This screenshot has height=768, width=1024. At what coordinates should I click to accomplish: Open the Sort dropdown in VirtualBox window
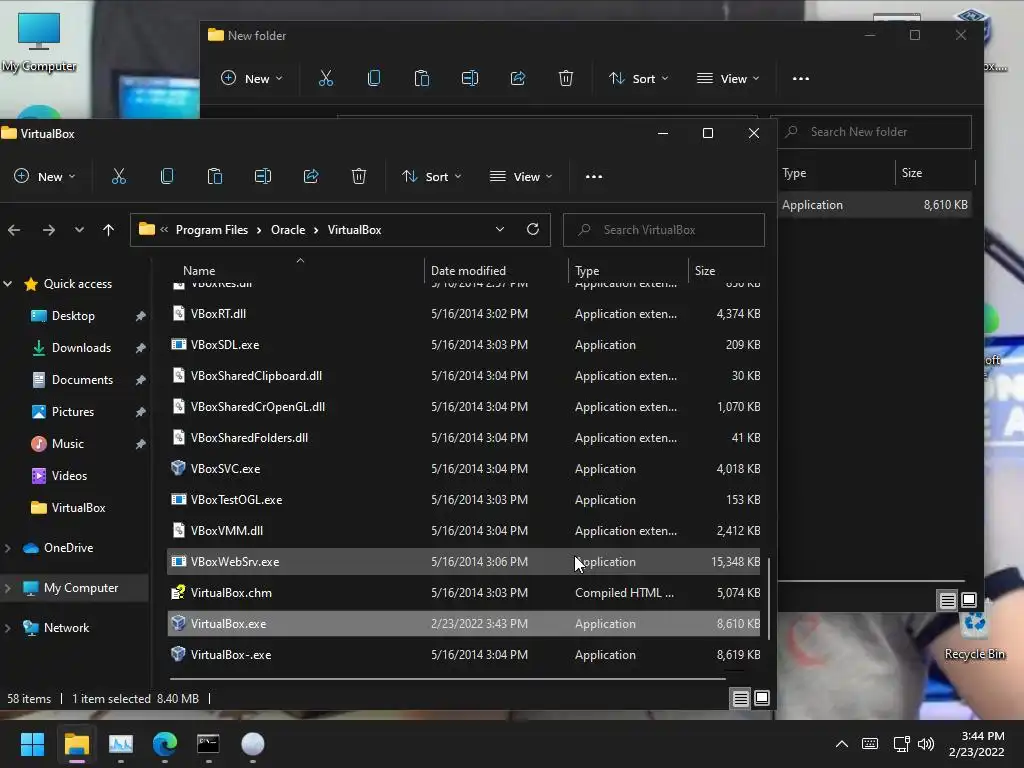[x=432, y=176]
